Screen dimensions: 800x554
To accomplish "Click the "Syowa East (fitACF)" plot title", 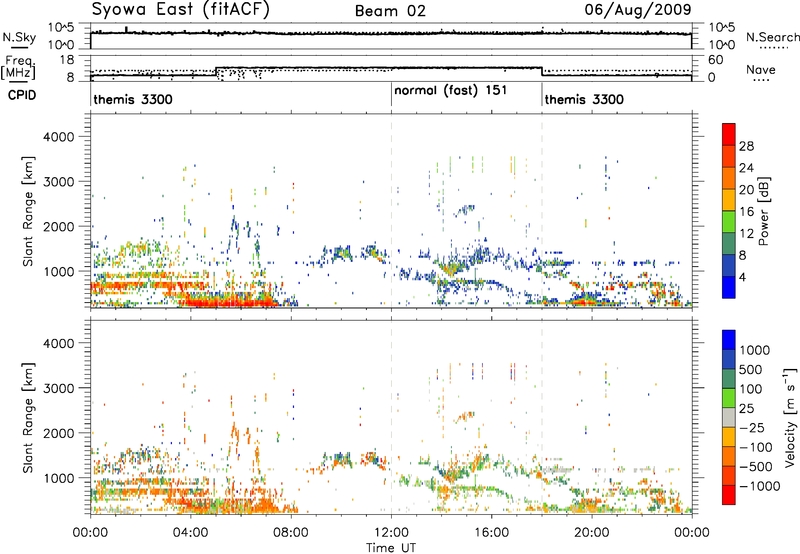I will point(180,9).
